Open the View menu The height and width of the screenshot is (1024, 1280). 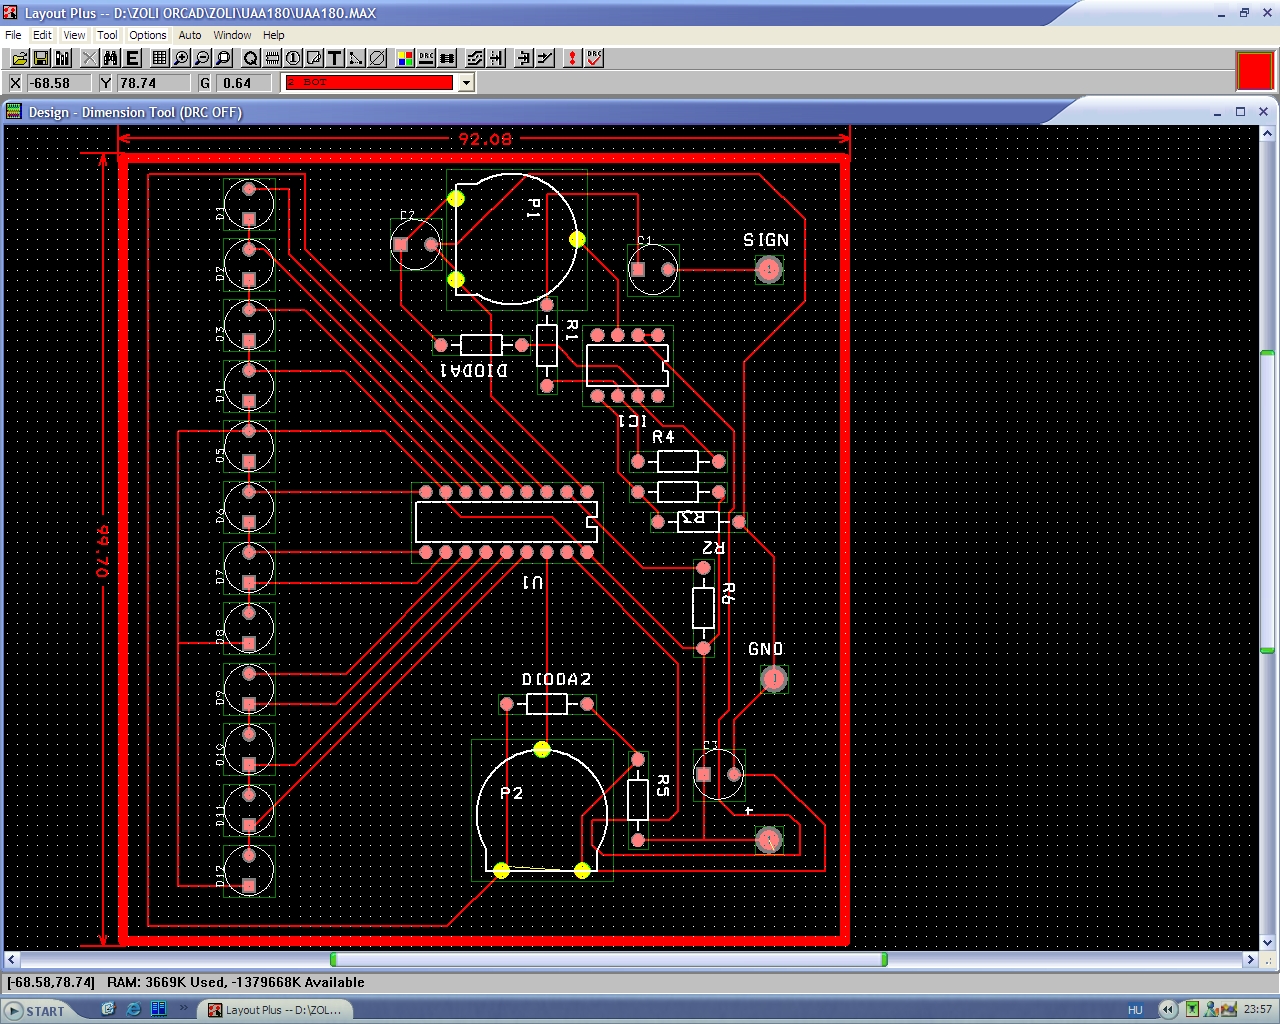tap(75, 35)
